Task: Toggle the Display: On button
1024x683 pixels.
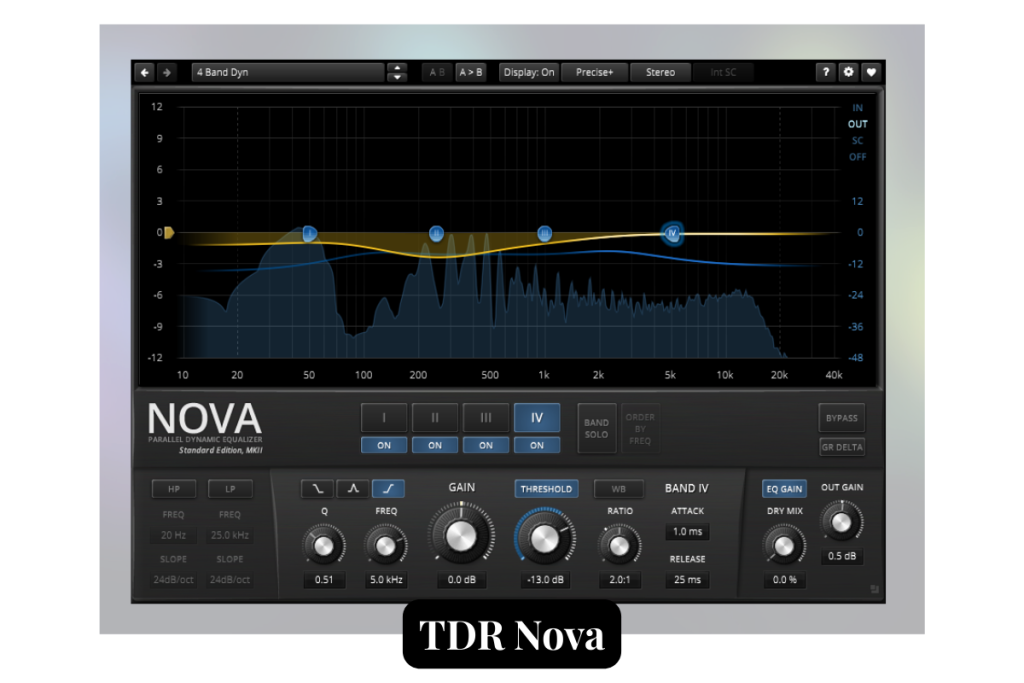Action: click(528, 72)
